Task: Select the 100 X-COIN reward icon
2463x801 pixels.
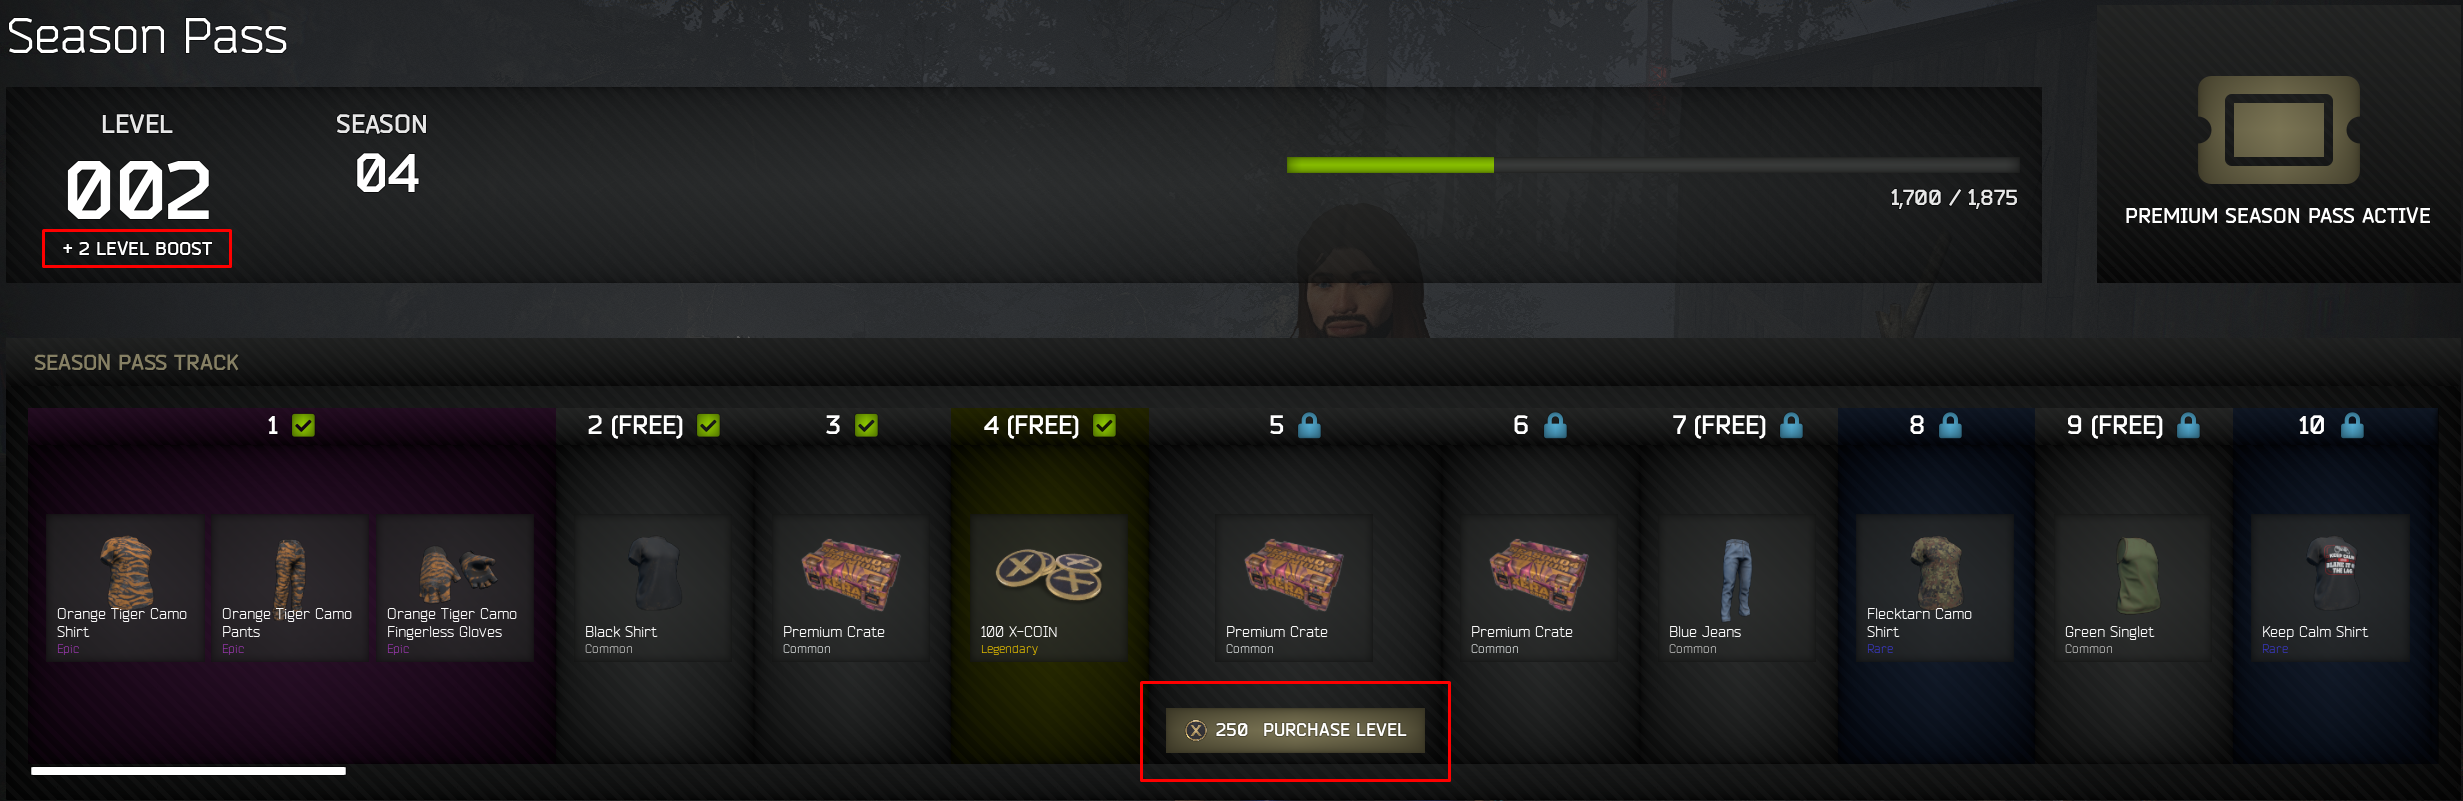Action: (x=1048, y=575)
